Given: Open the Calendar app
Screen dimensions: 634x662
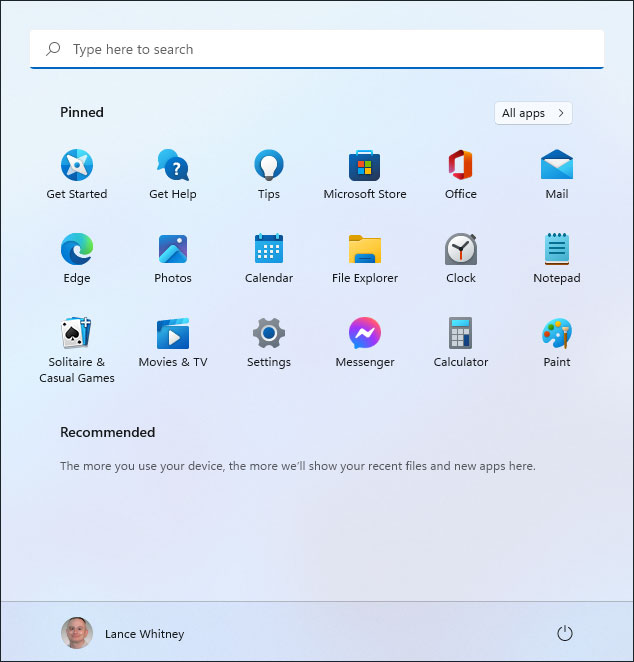Looking at the screenshot, I should (x=269, y=250).
